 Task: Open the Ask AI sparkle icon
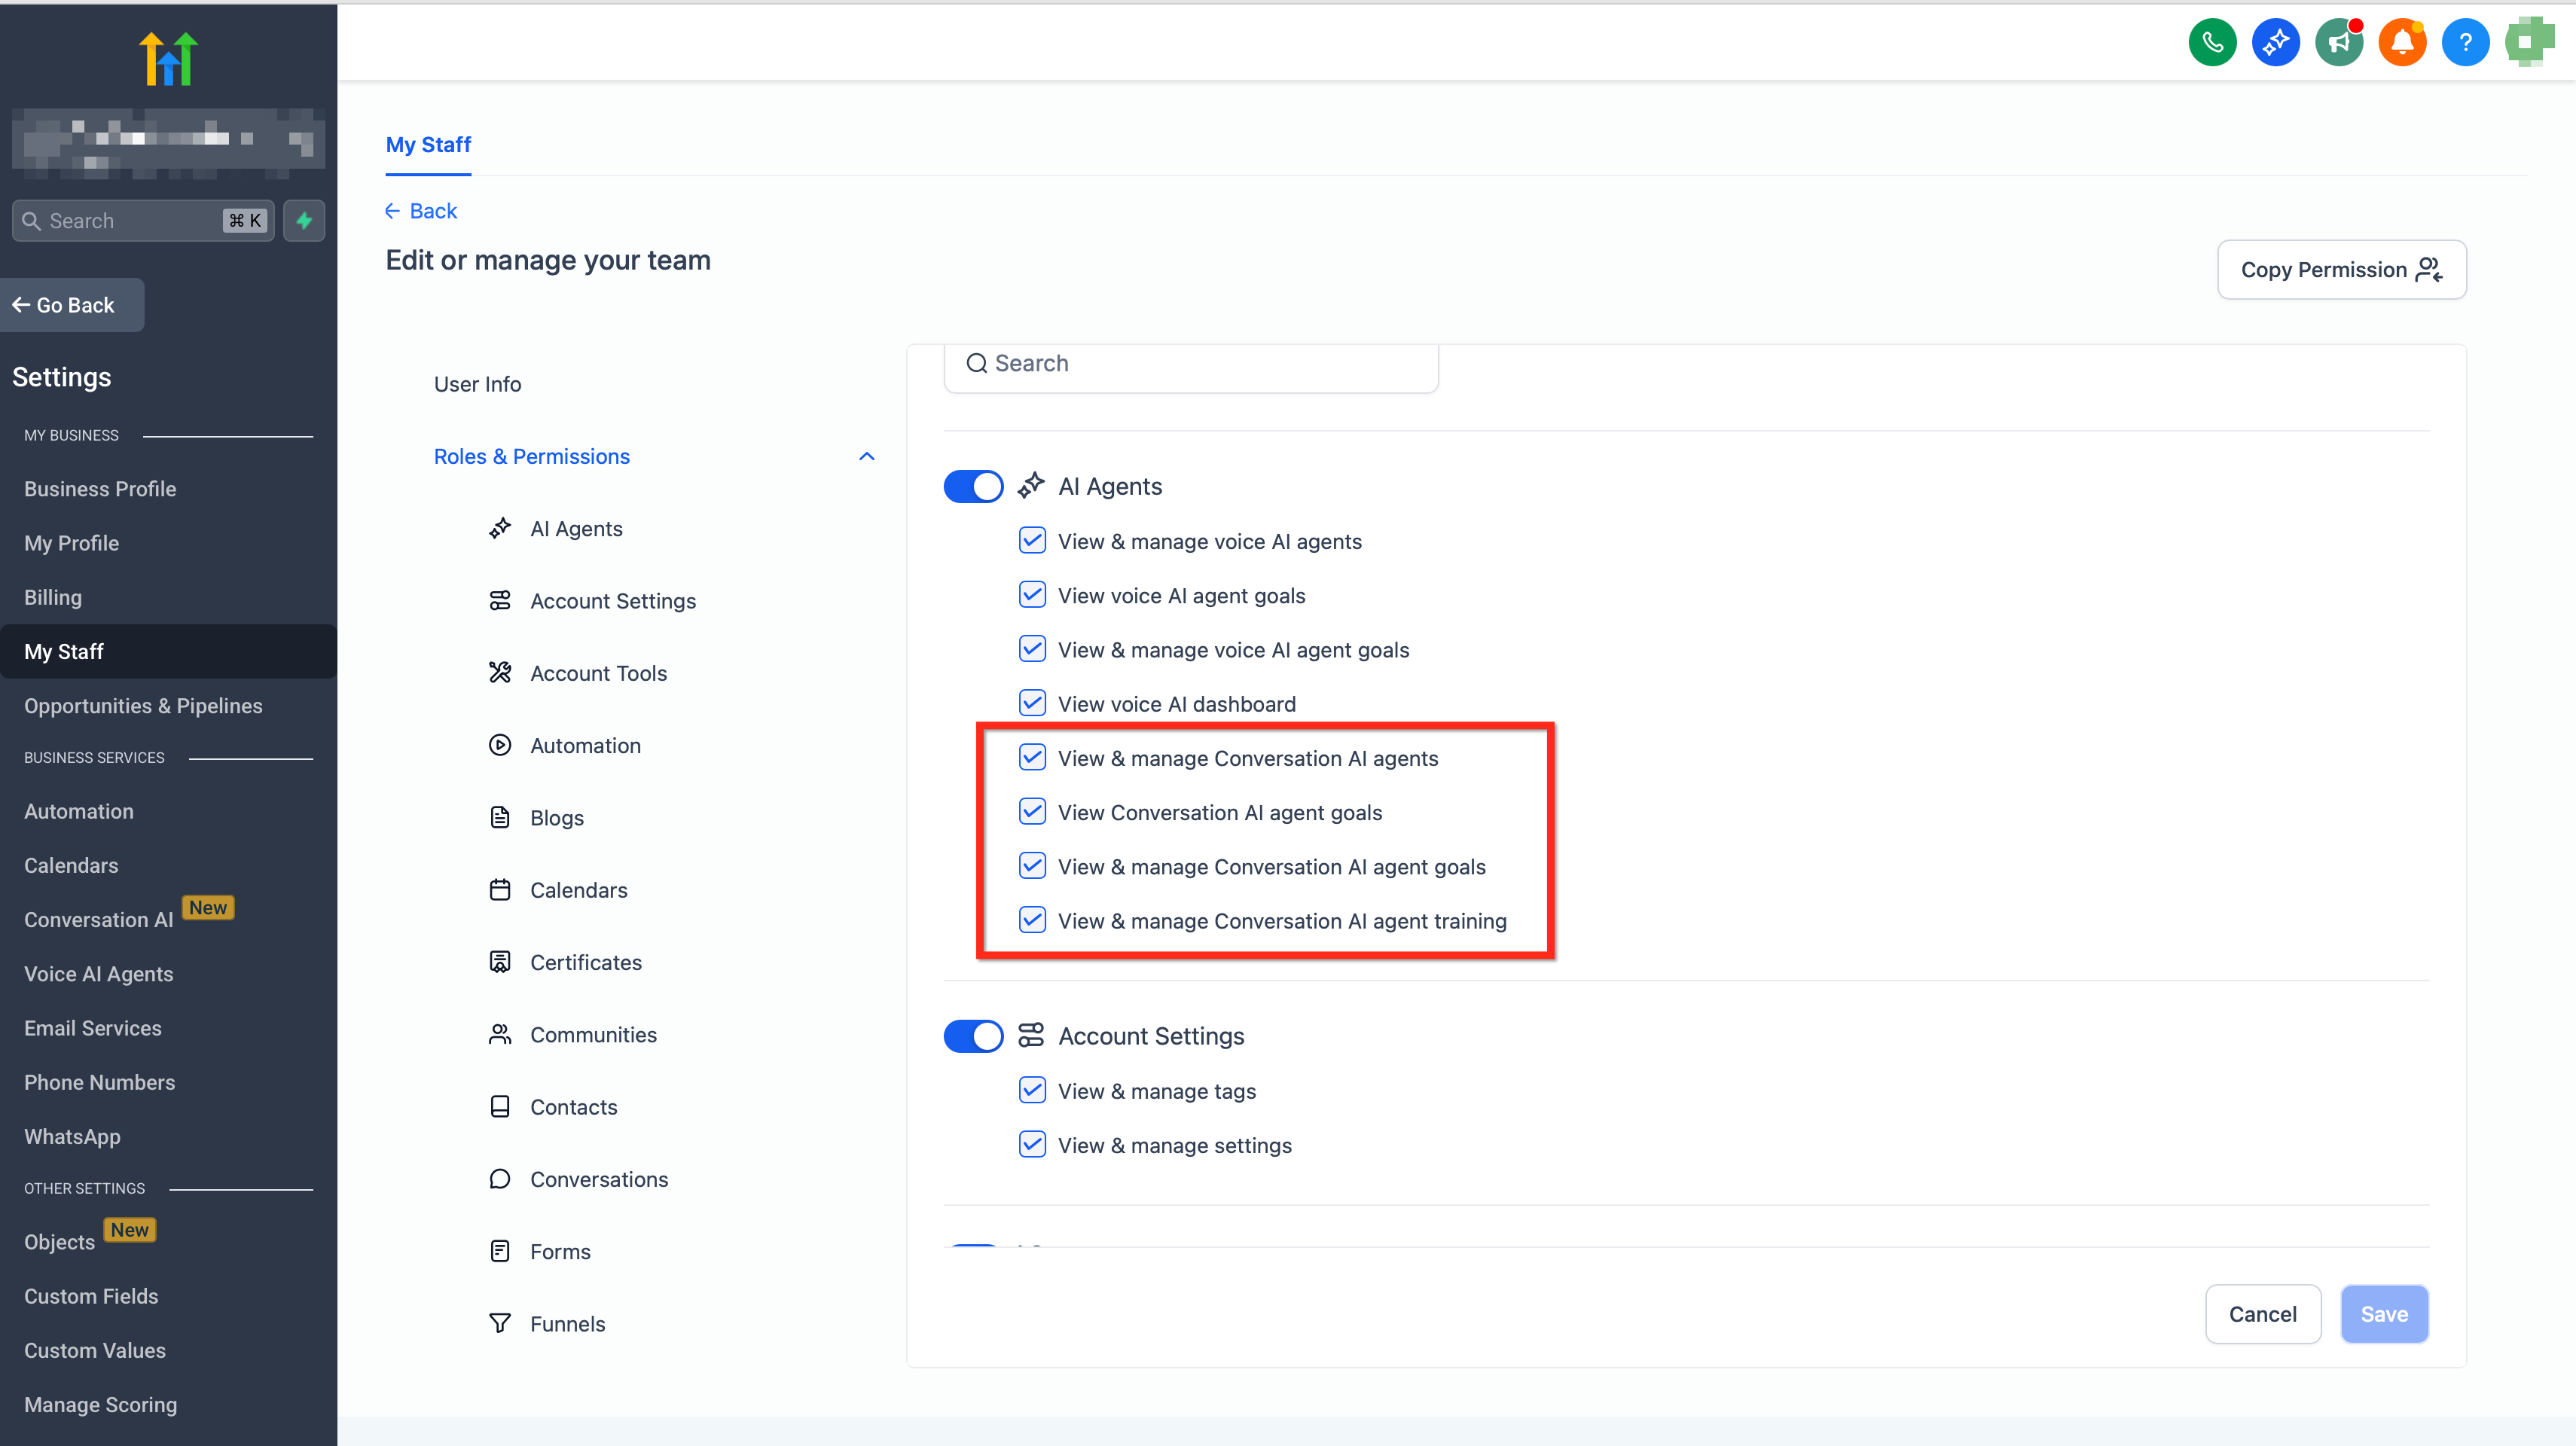click(x=2275, y=42)
